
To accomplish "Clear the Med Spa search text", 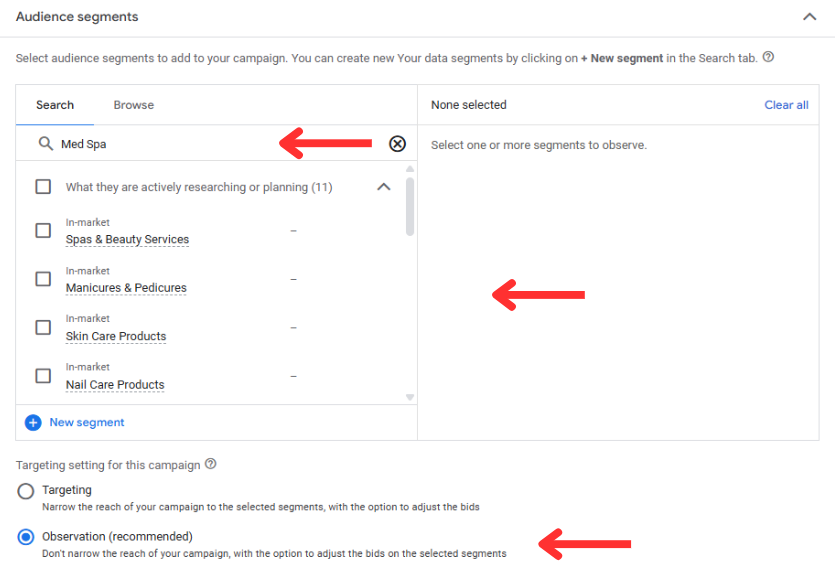I will coord(397,144).
